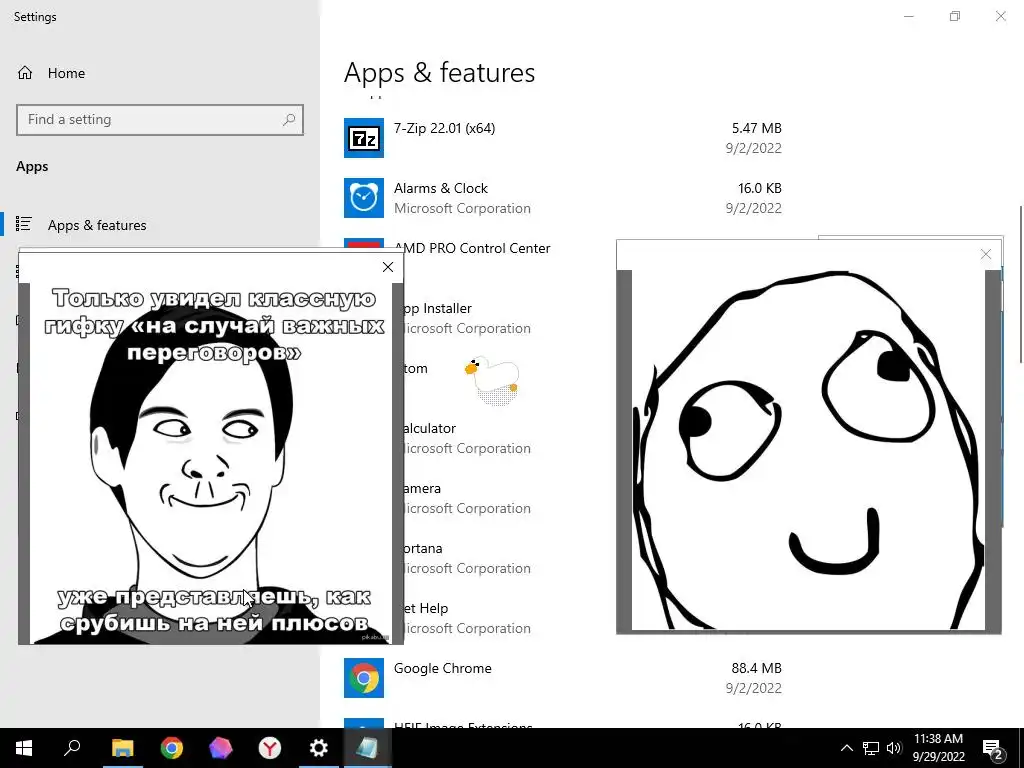Screen dimensions: 1024x768
Task: Click the Alarms & Clock app icon
Action: pos(364,198)
